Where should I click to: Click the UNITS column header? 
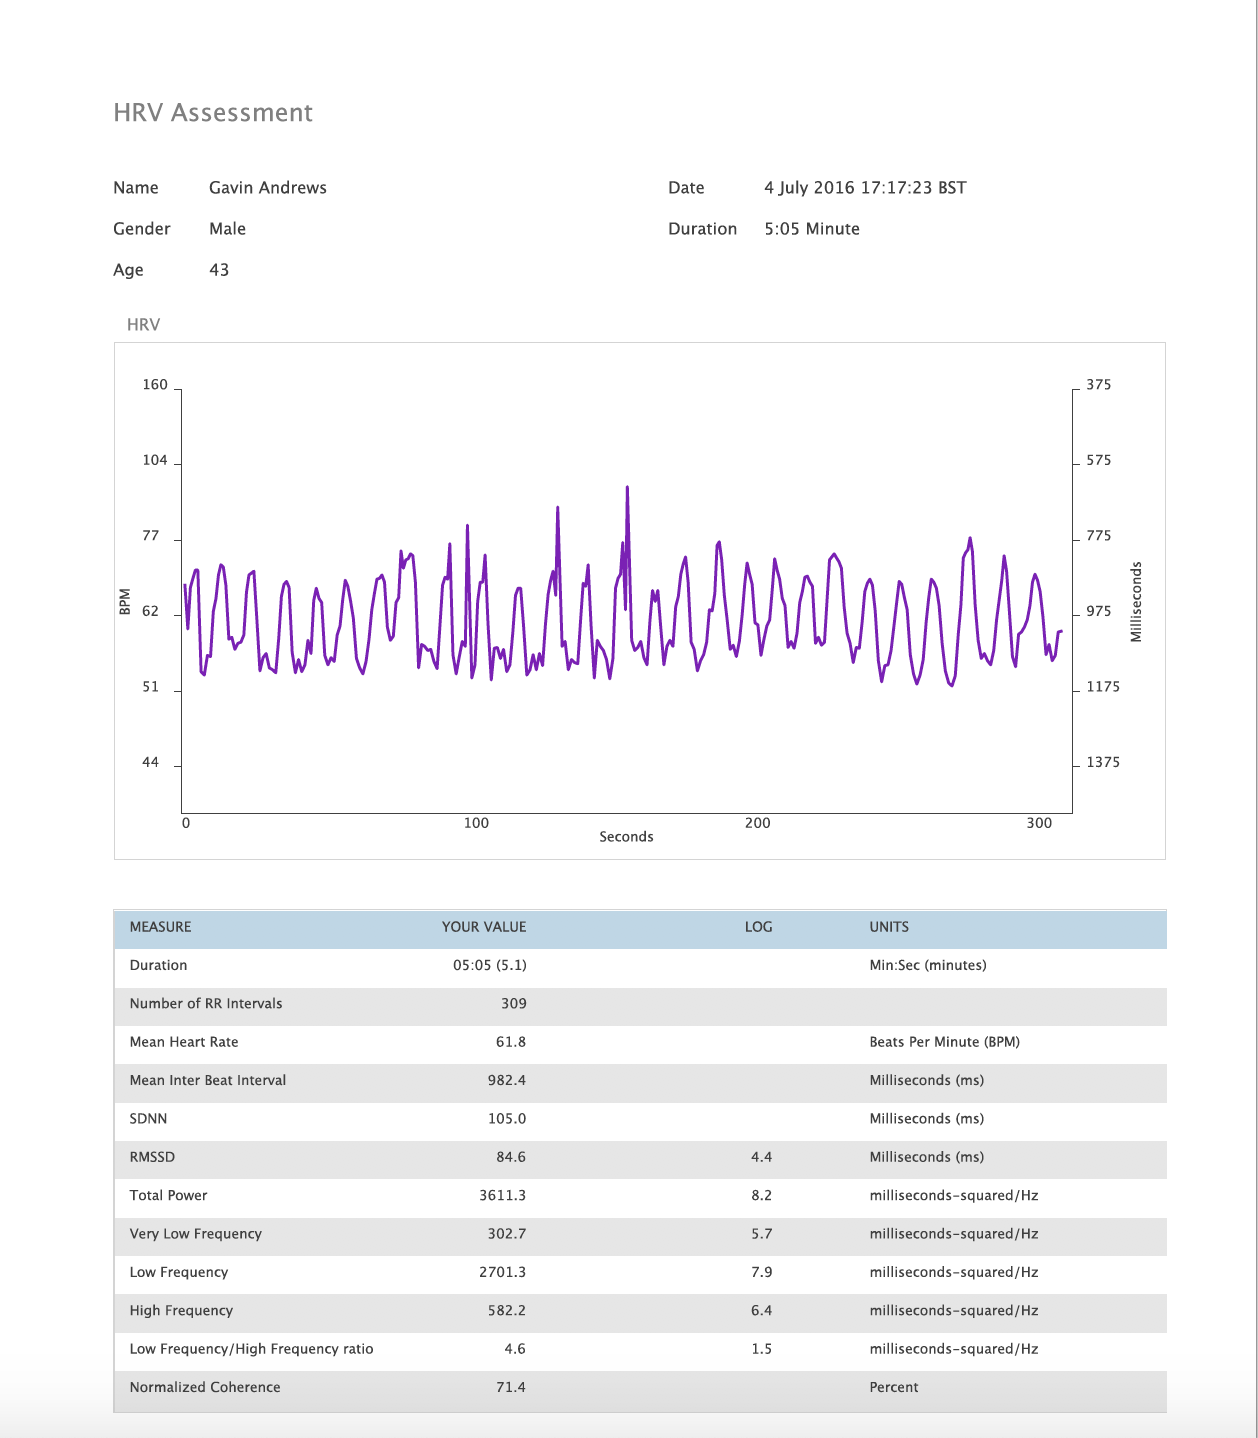[890, 927]
